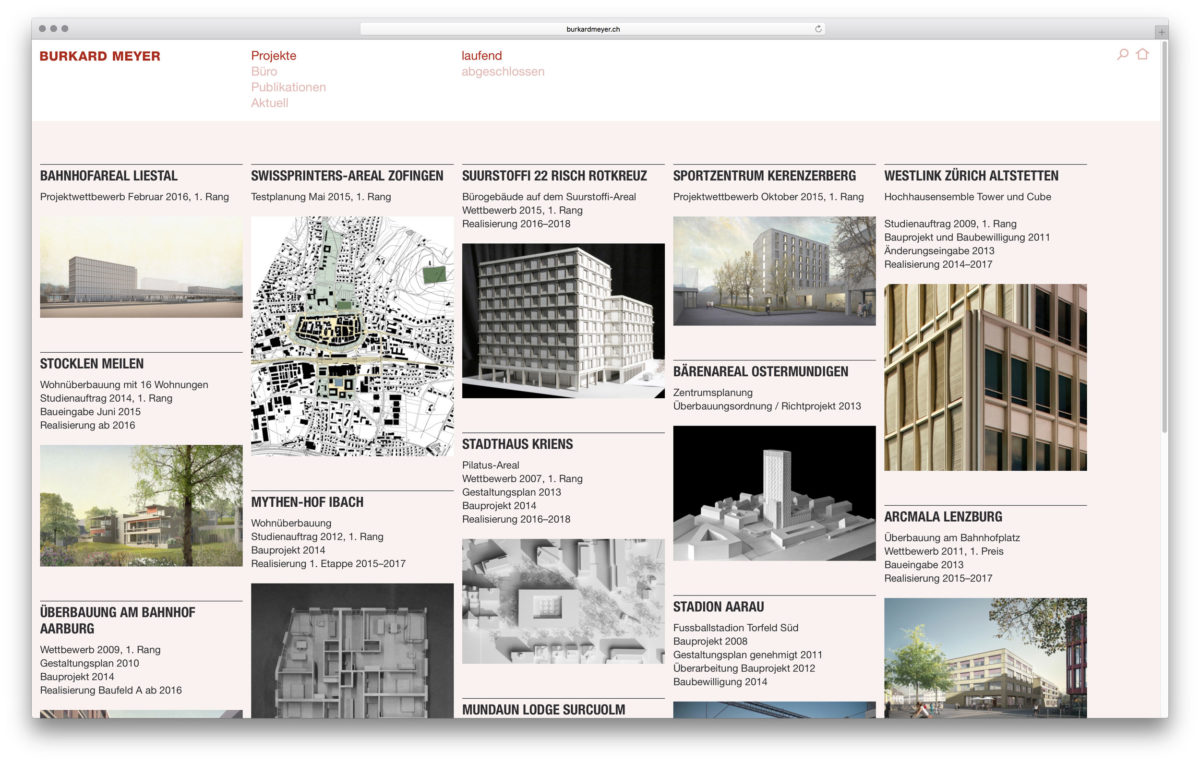The image size is (1200, 763).
Task: View Suurstoffi 22 Risch Rotkreuz model photo
Action: click(563, 320)
